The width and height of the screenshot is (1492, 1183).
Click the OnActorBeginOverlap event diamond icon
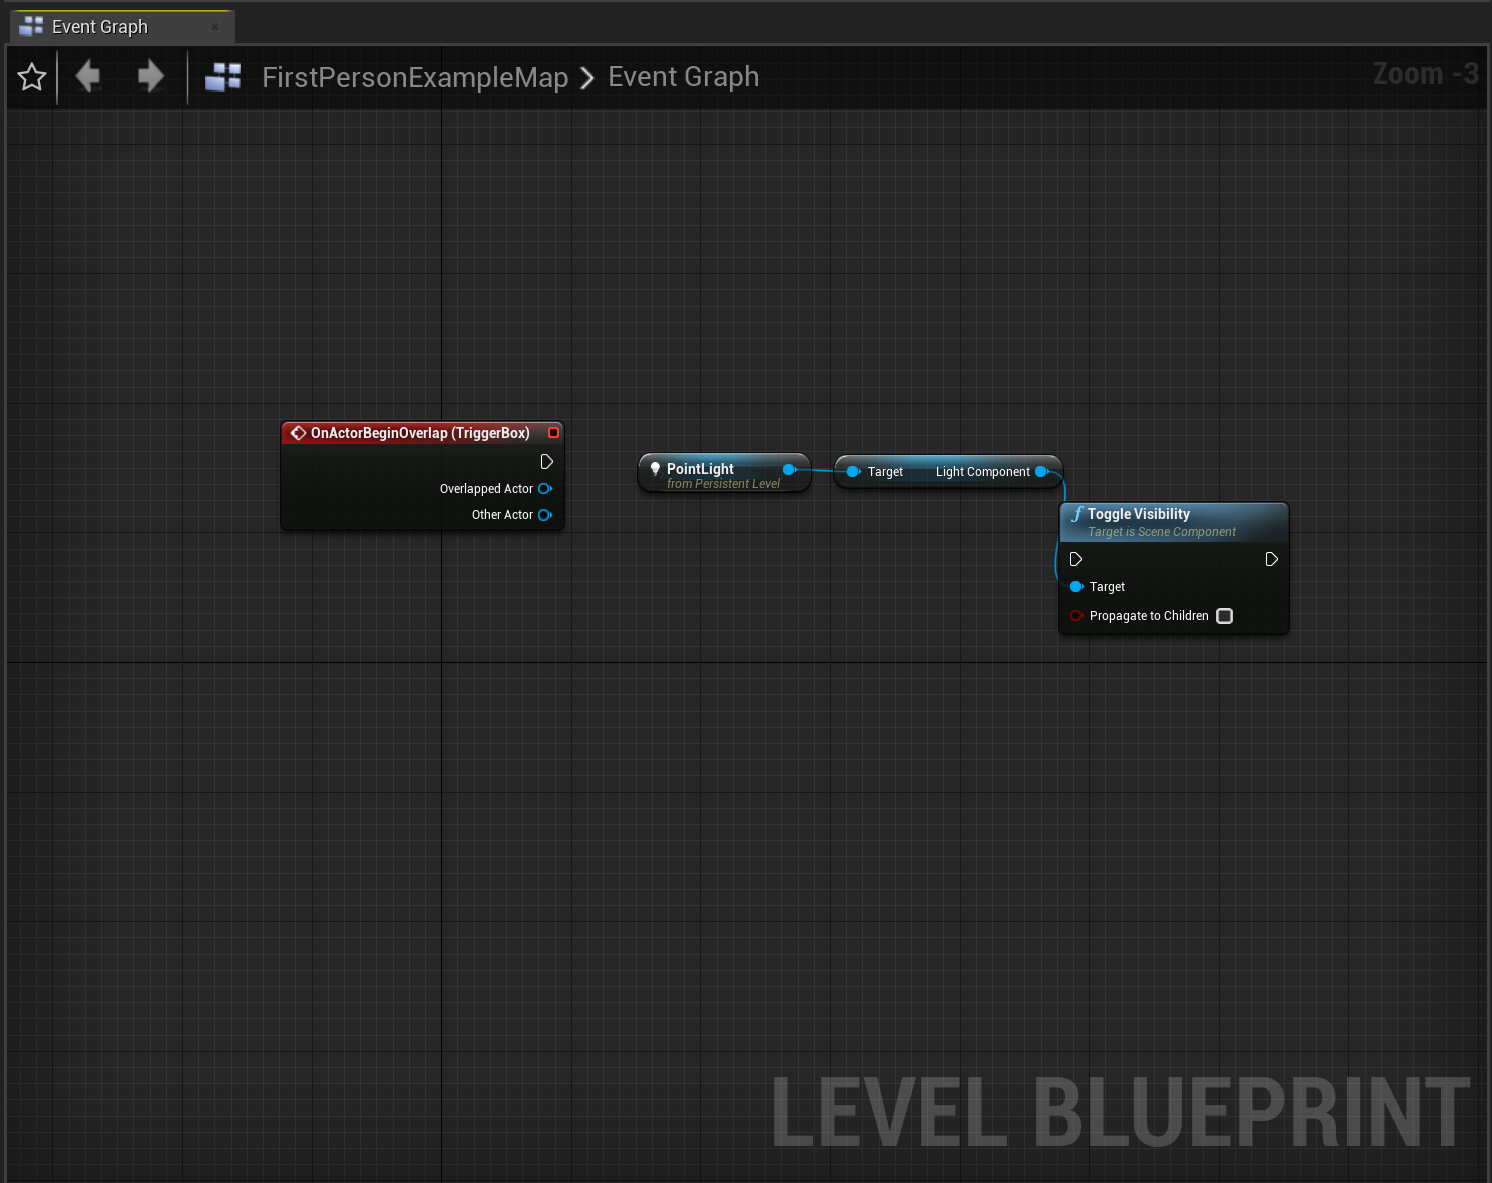(x=298, y=433)
